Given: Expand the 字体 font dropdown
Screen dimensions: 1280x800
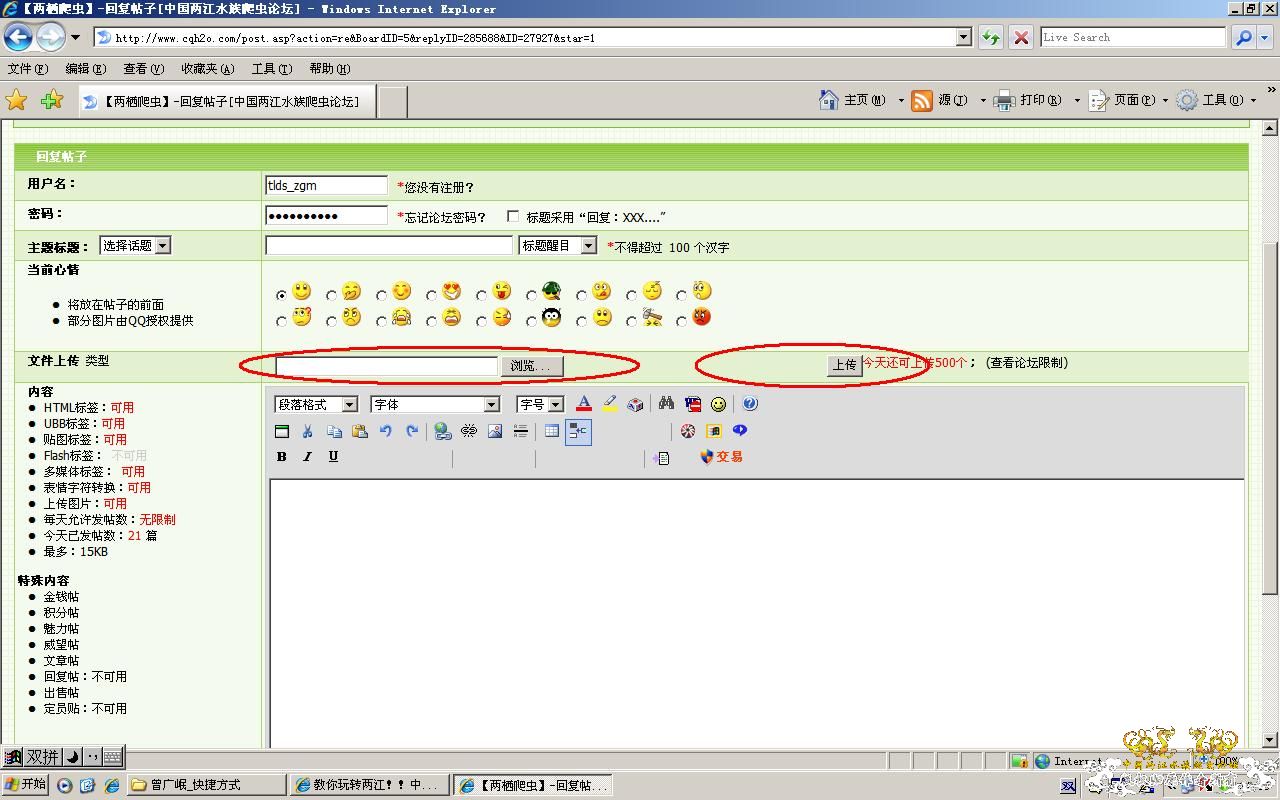Looking at the screenshot, I should tap(435, 404).
